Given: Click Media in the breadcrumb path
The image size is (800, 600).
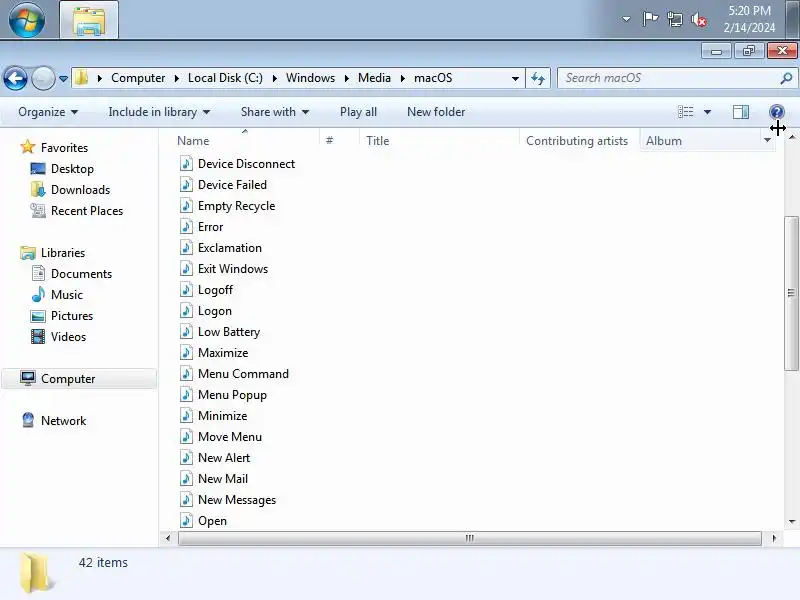Looking at the screenshot, I should point(374,78).
